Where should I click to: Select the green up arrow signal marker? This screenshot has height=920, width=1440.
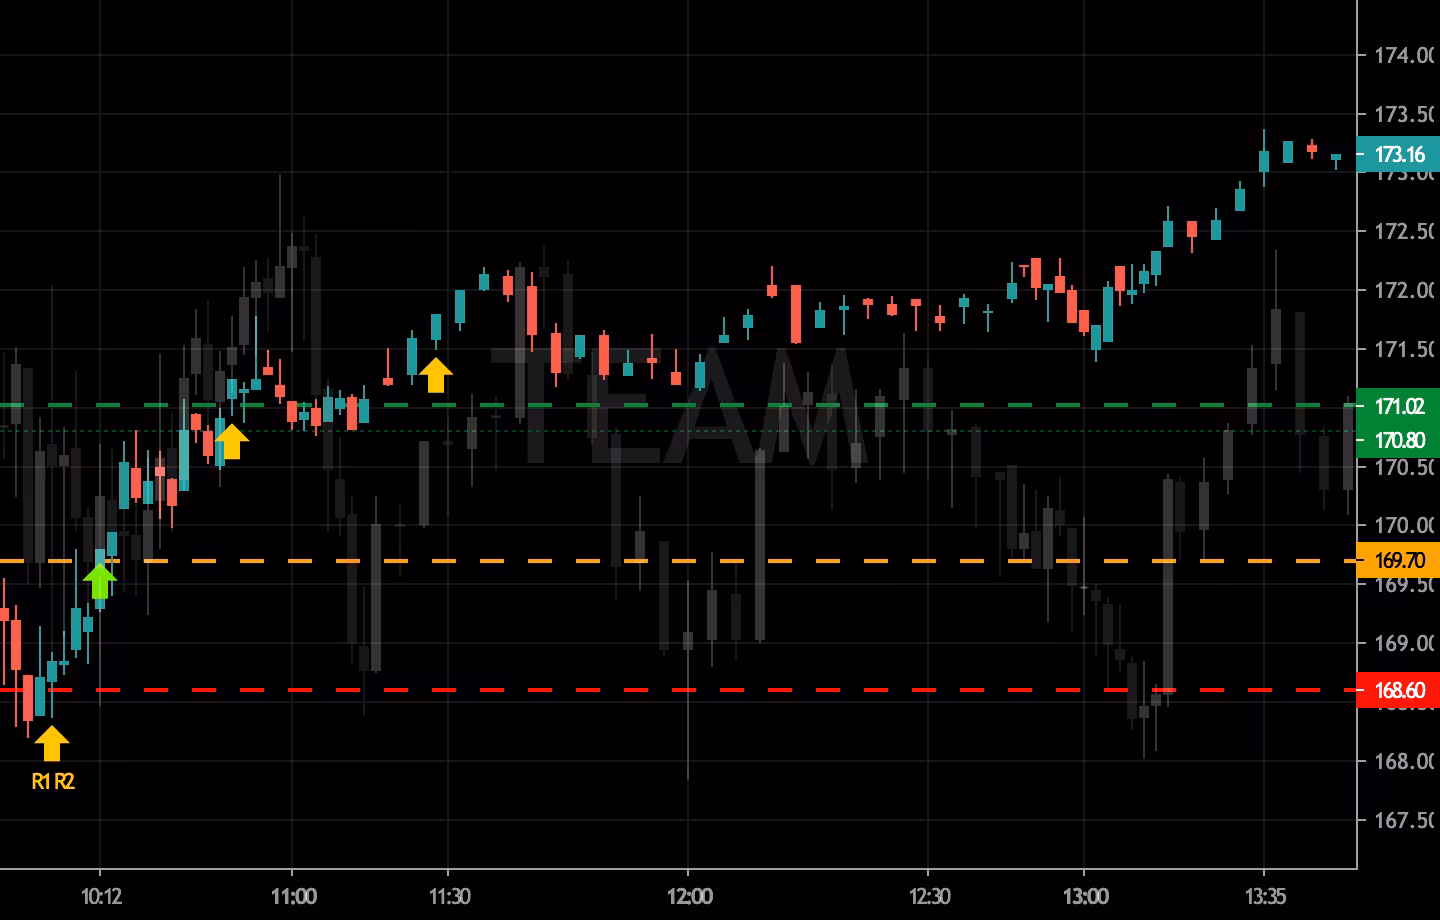100,581
